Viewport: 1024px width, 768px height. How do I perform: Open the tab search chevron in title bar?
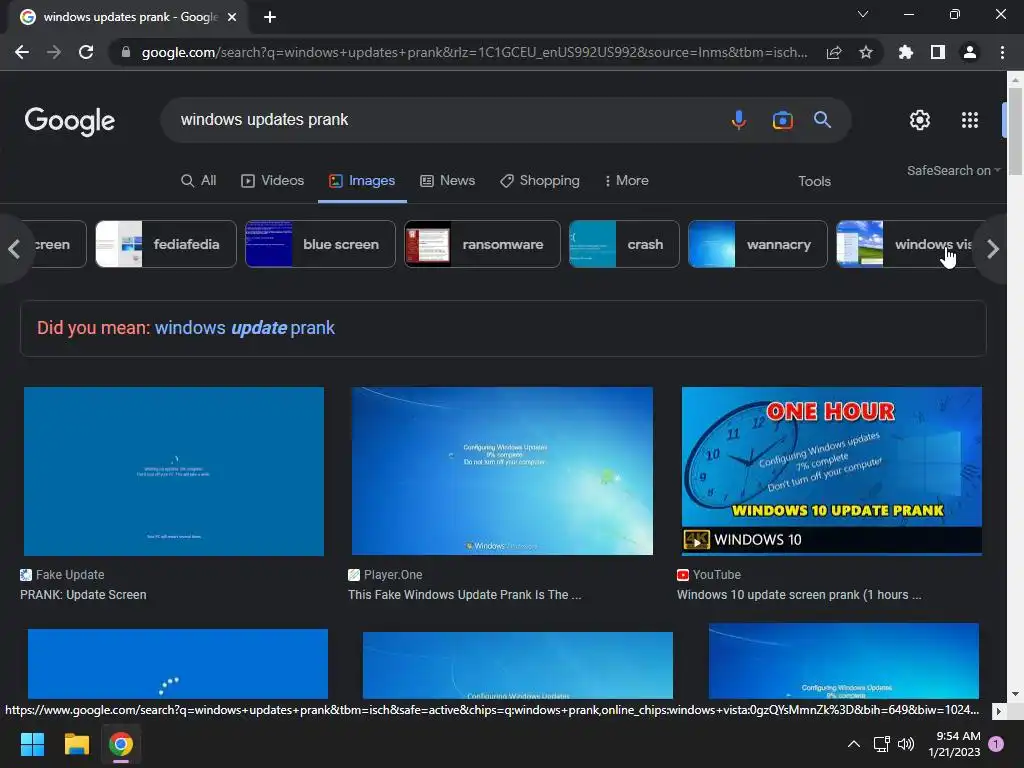point(863,14)
